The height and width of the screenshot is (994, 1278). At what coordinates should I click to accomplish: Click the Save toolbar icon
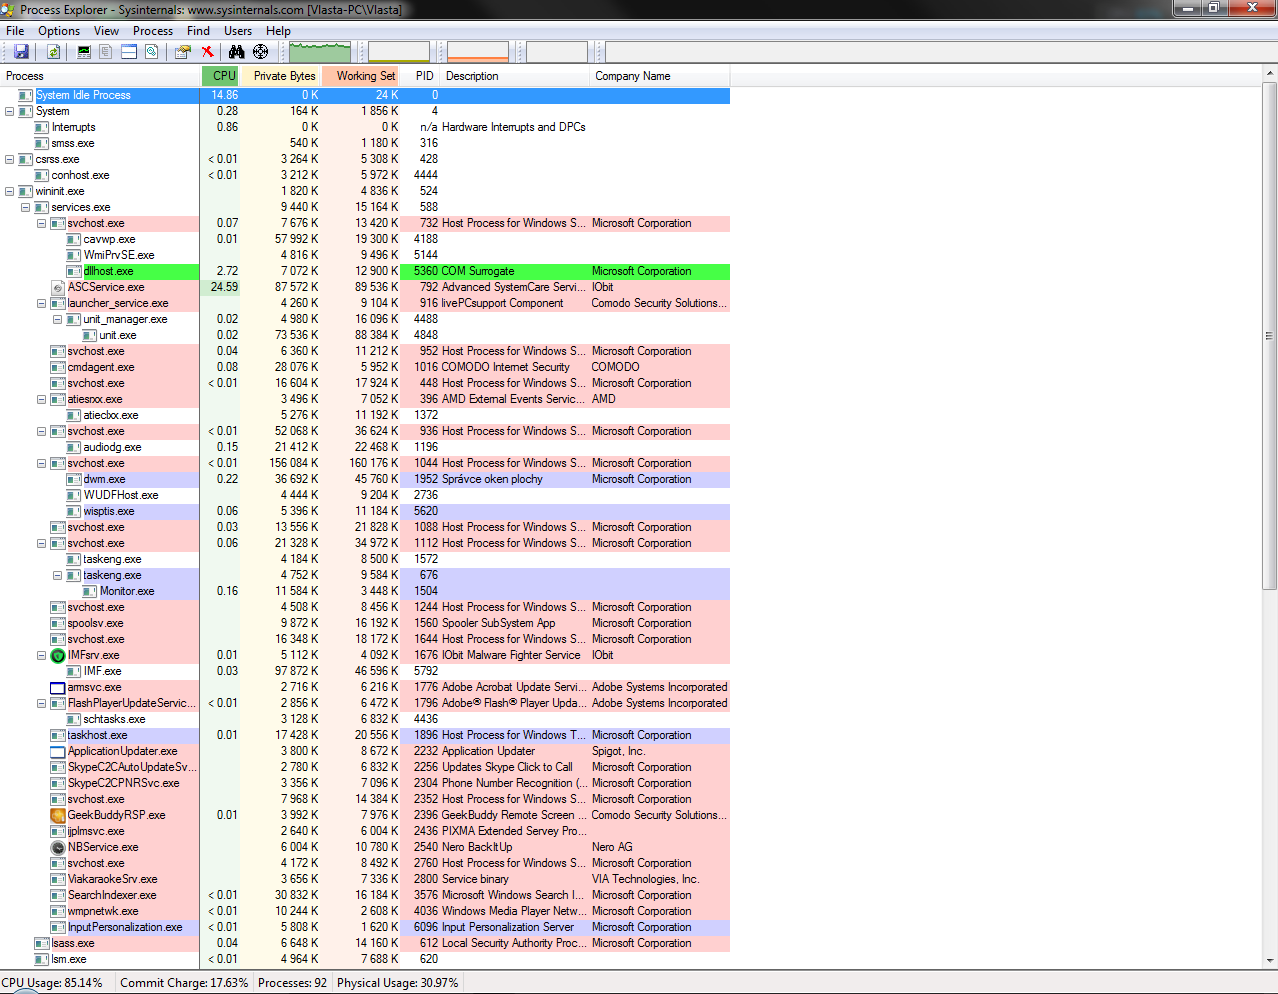(21, 52)
